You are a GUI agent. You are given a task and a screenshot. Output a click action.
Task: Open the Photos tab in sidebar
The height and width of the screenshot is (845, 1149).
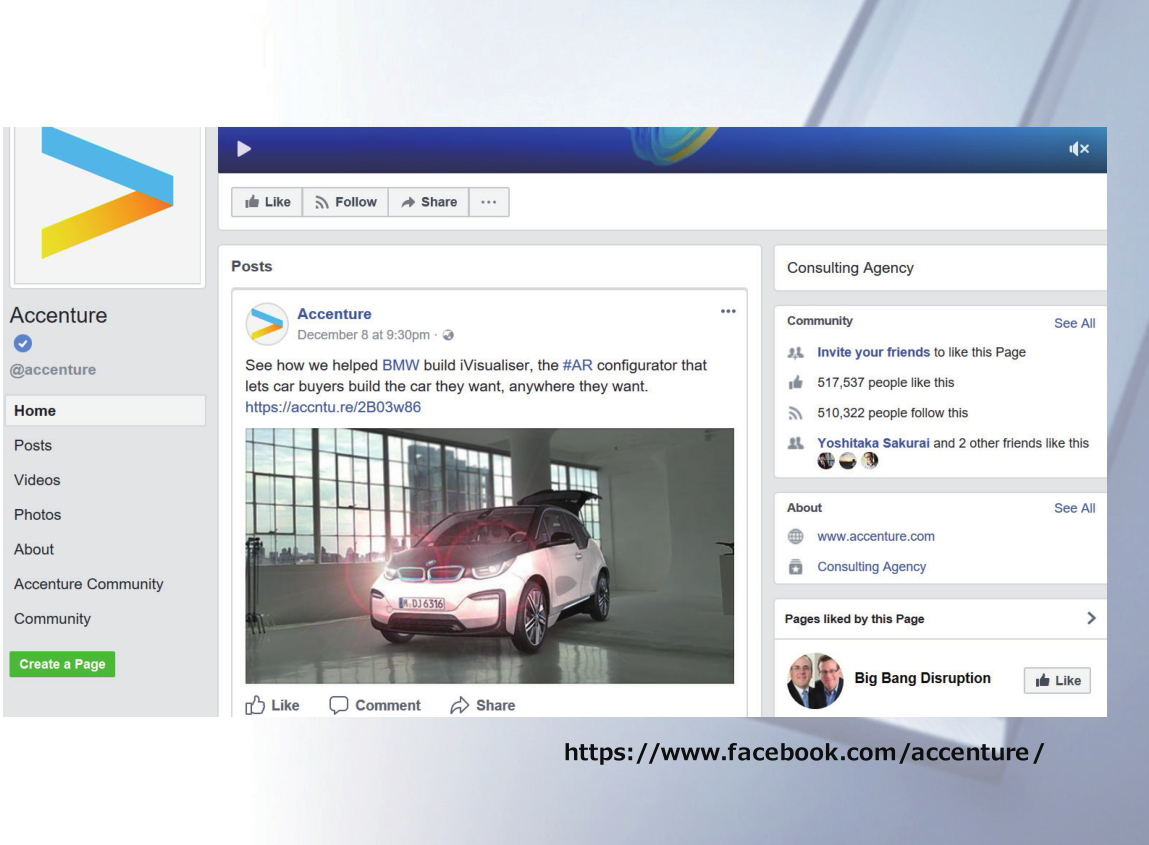(x=37, y=515)
